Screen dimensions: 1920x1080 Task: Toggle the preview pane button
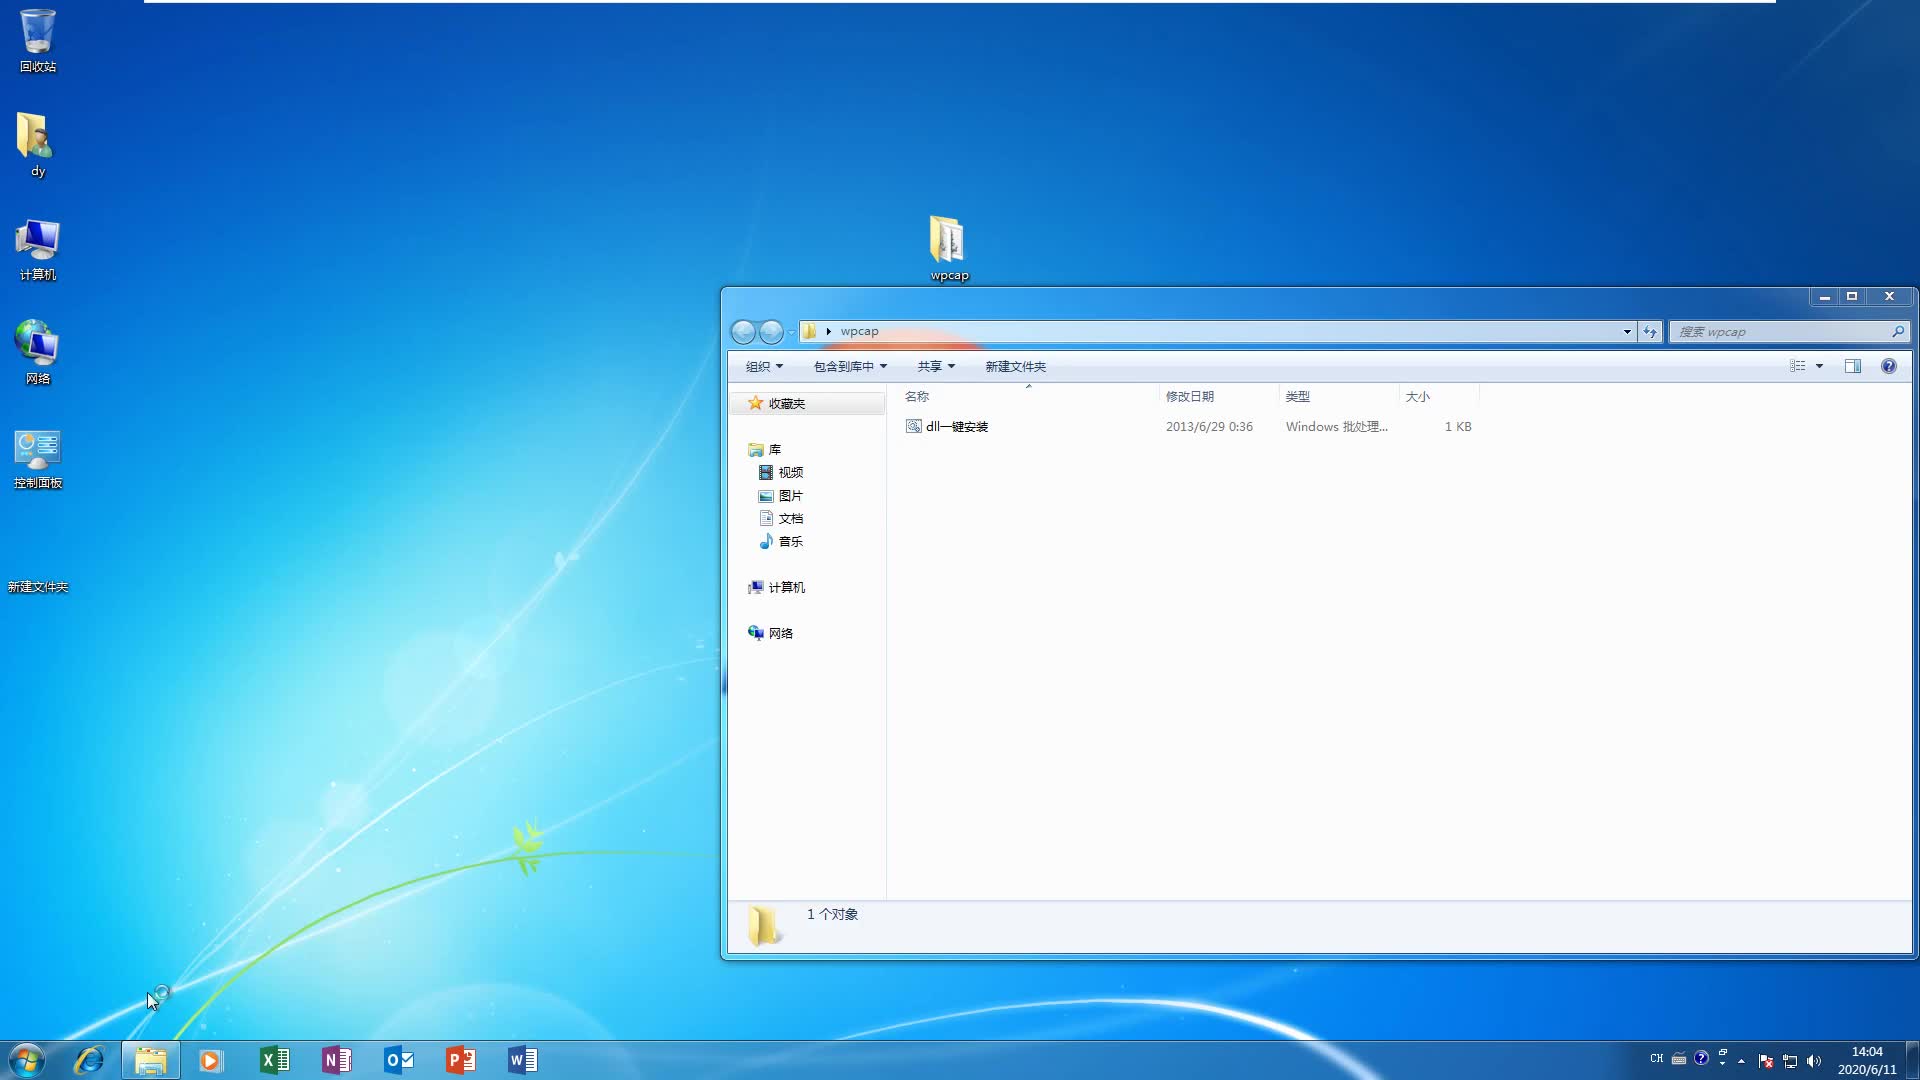coord(1852,366)
